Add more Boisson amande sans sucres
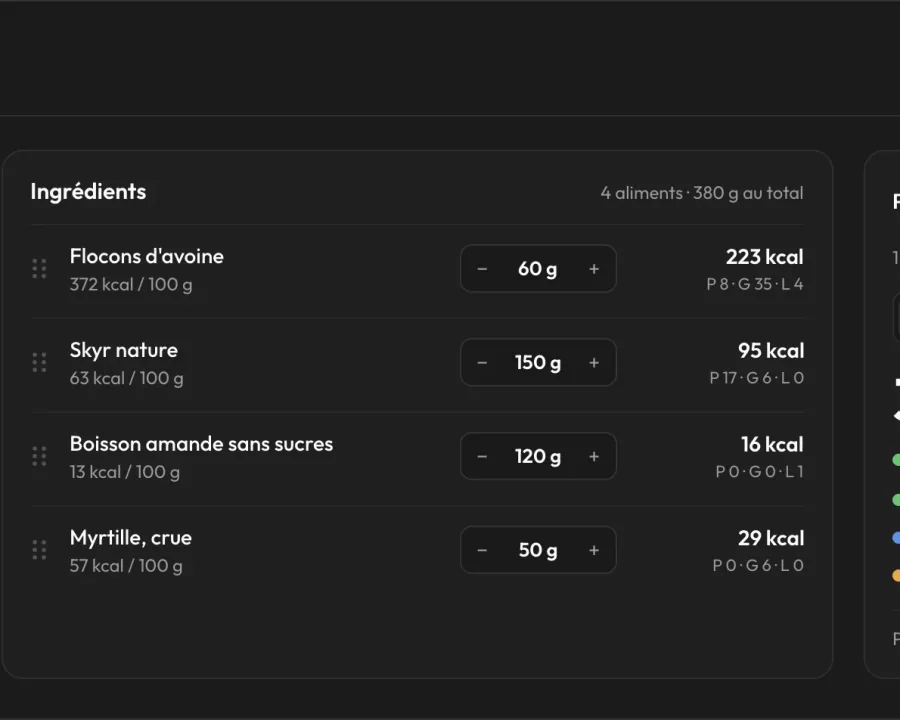 (594, 456)
